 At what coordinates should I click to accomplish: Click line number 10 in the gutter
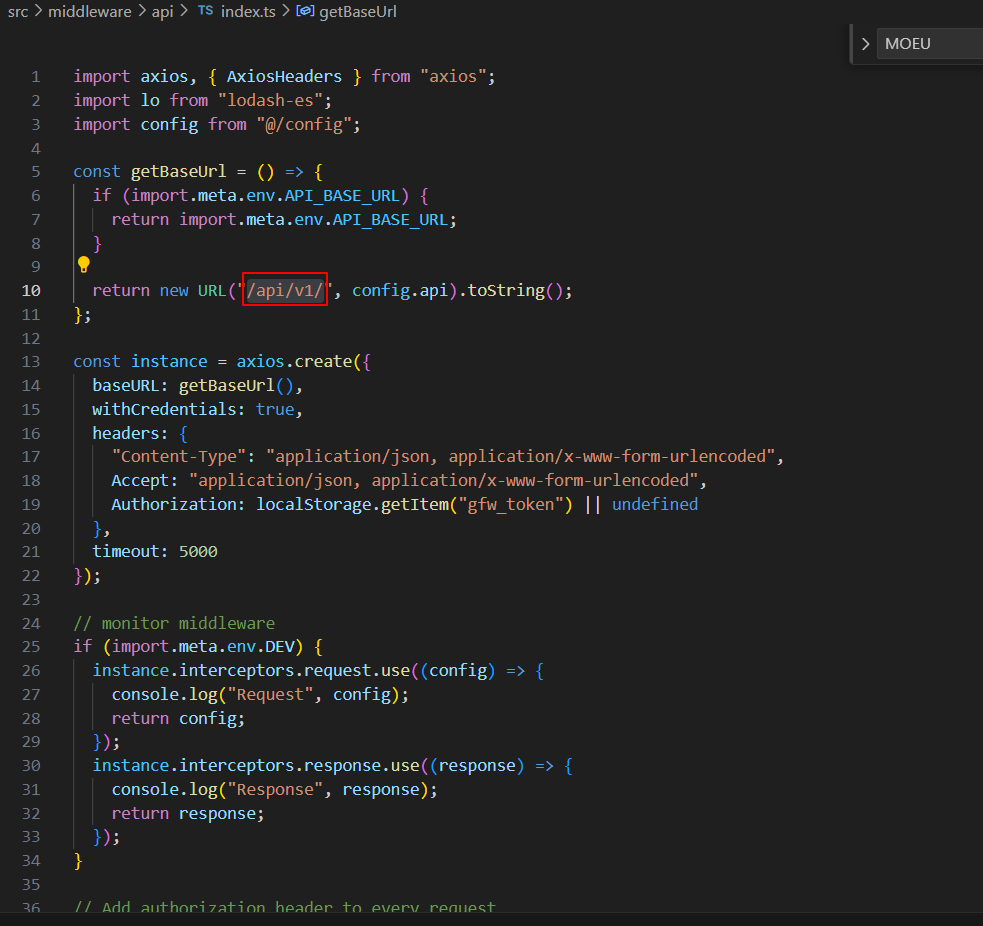pyautogui.click(x=31, y=290)
